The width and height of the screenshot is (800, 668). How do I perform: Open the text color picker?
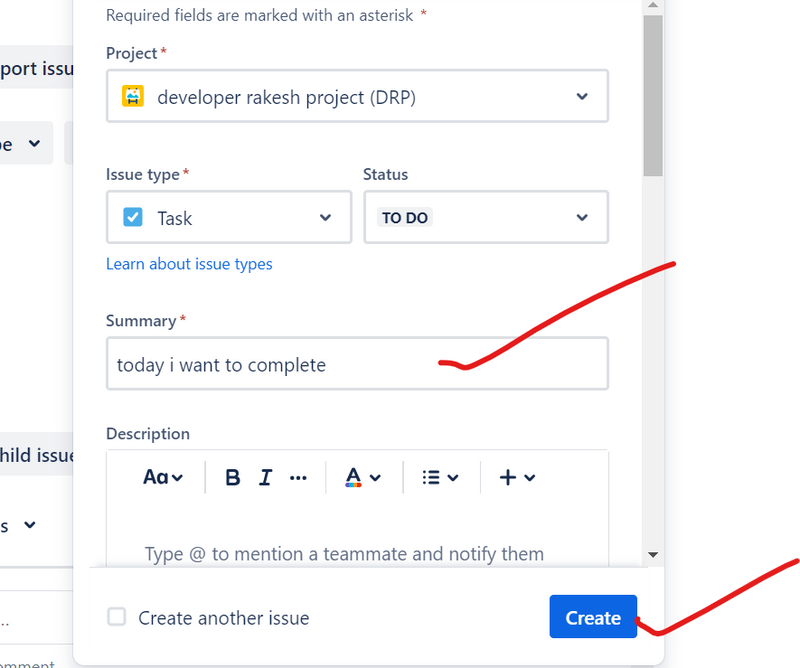coord(362,478)
